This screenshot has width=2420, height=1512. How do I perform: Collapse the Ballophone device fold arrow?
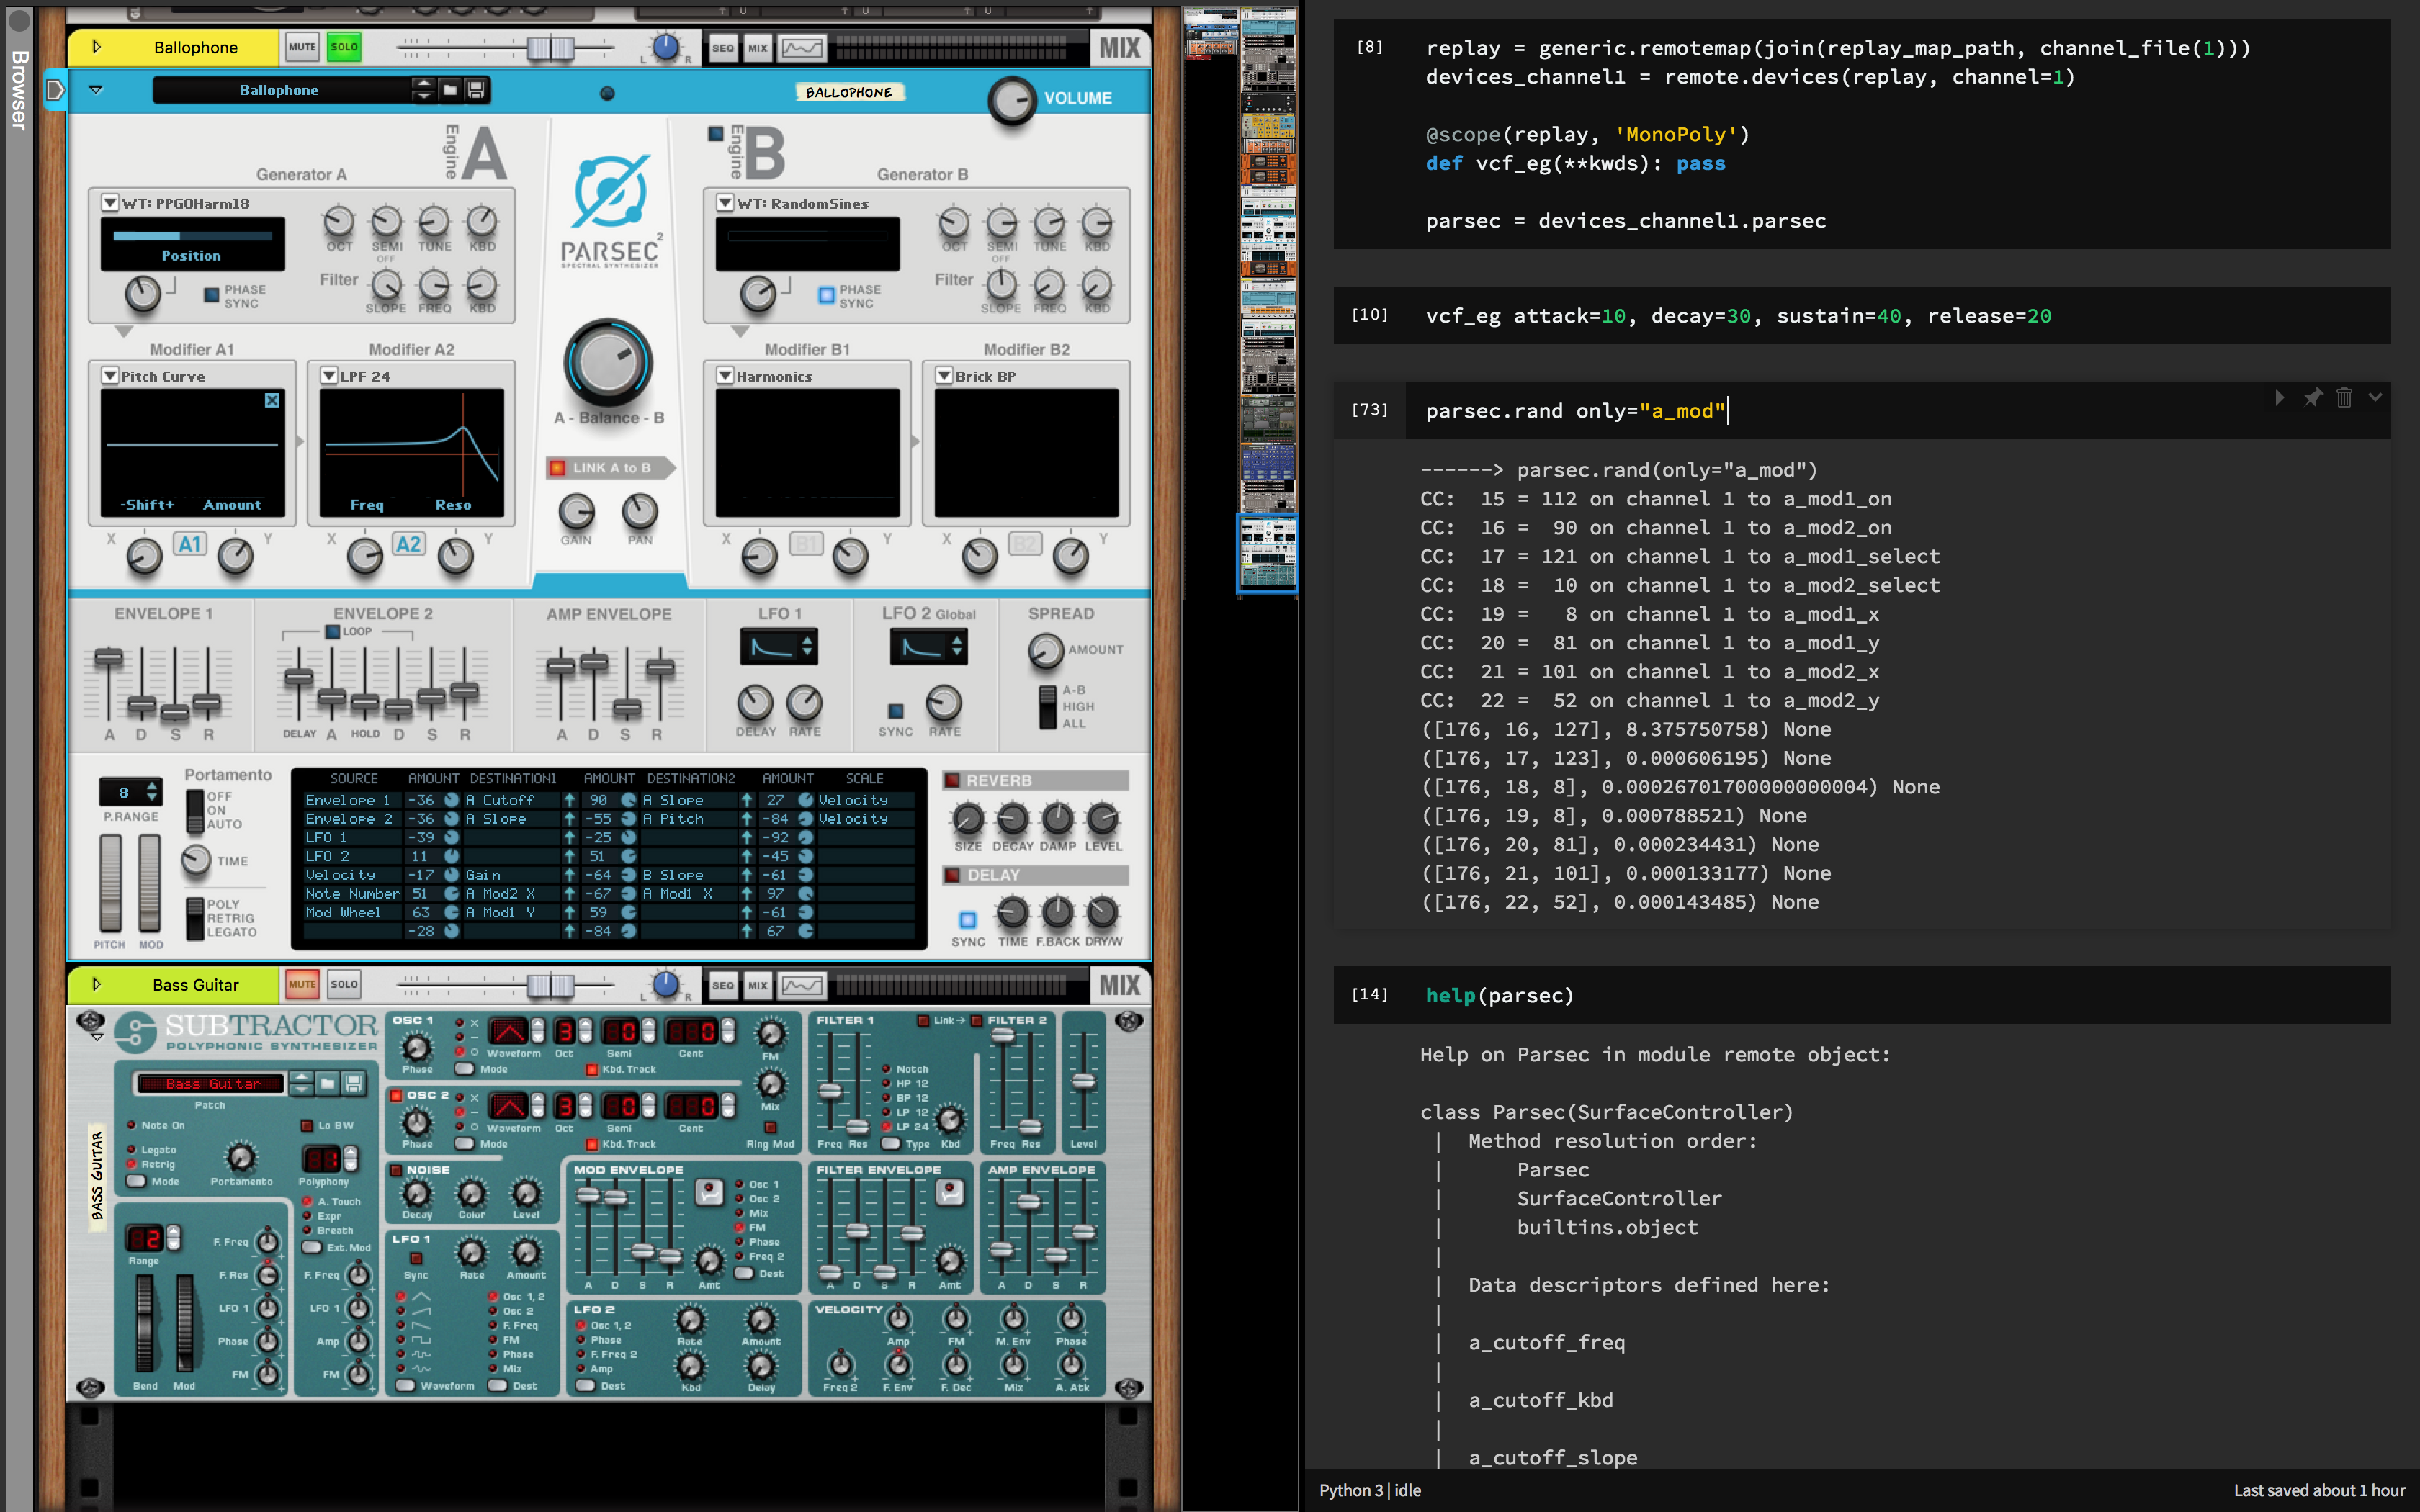pos(96,90)
